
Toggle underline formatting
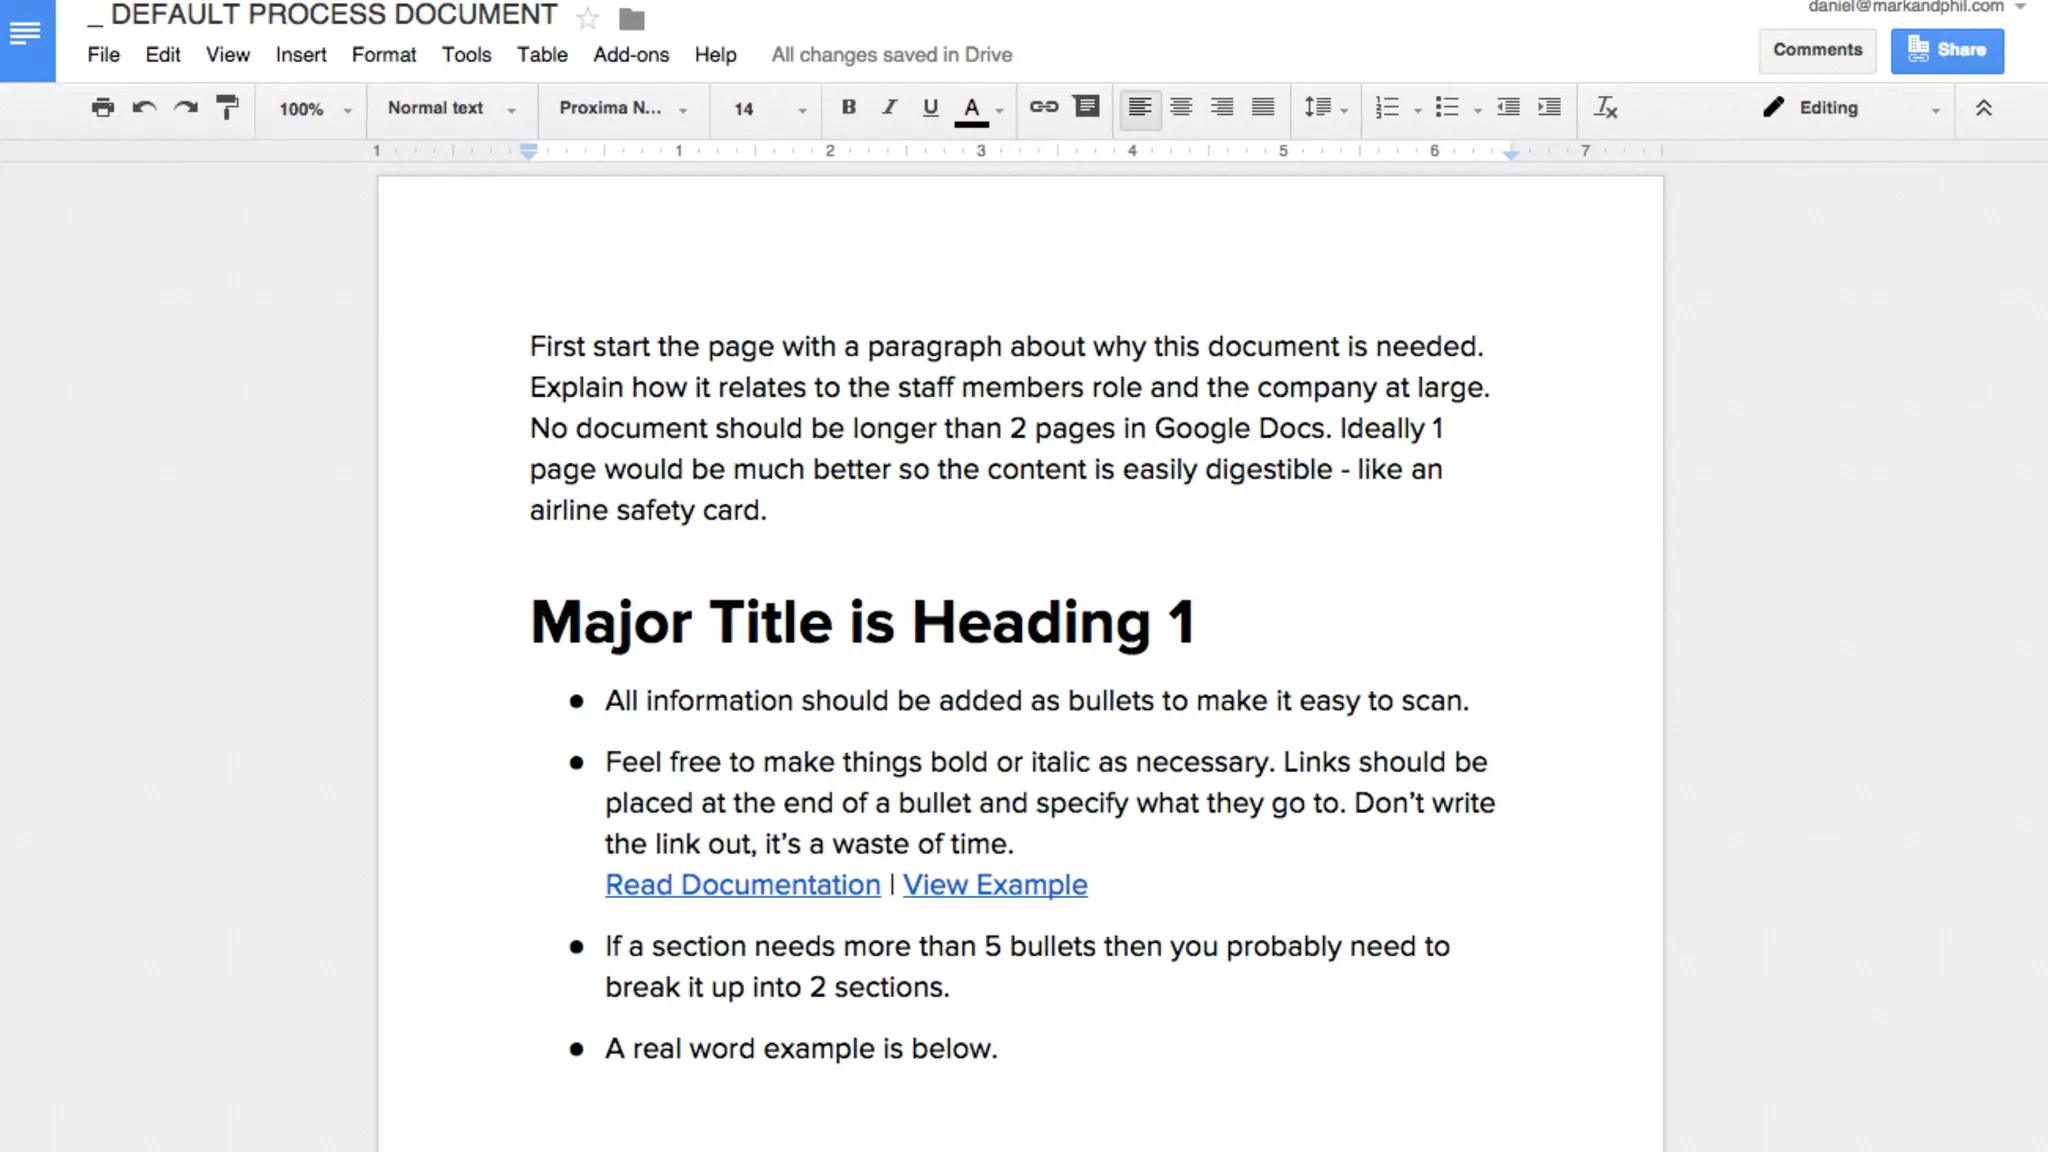[x=930, y=107]
